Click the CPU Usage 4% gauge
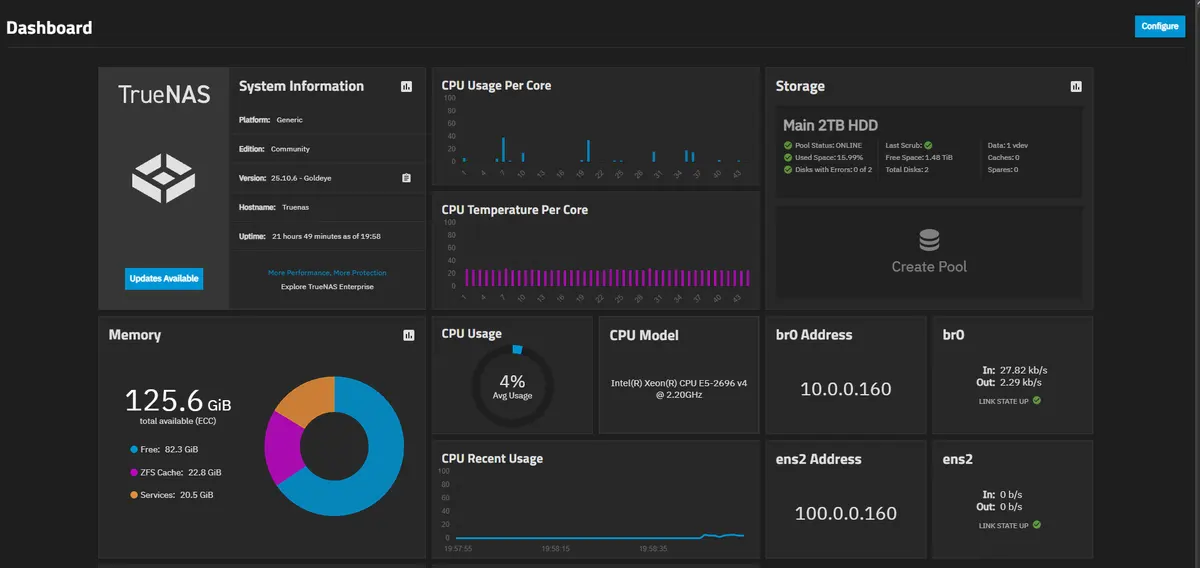This screenshot has width=1200, height=568. click(512, 386)
